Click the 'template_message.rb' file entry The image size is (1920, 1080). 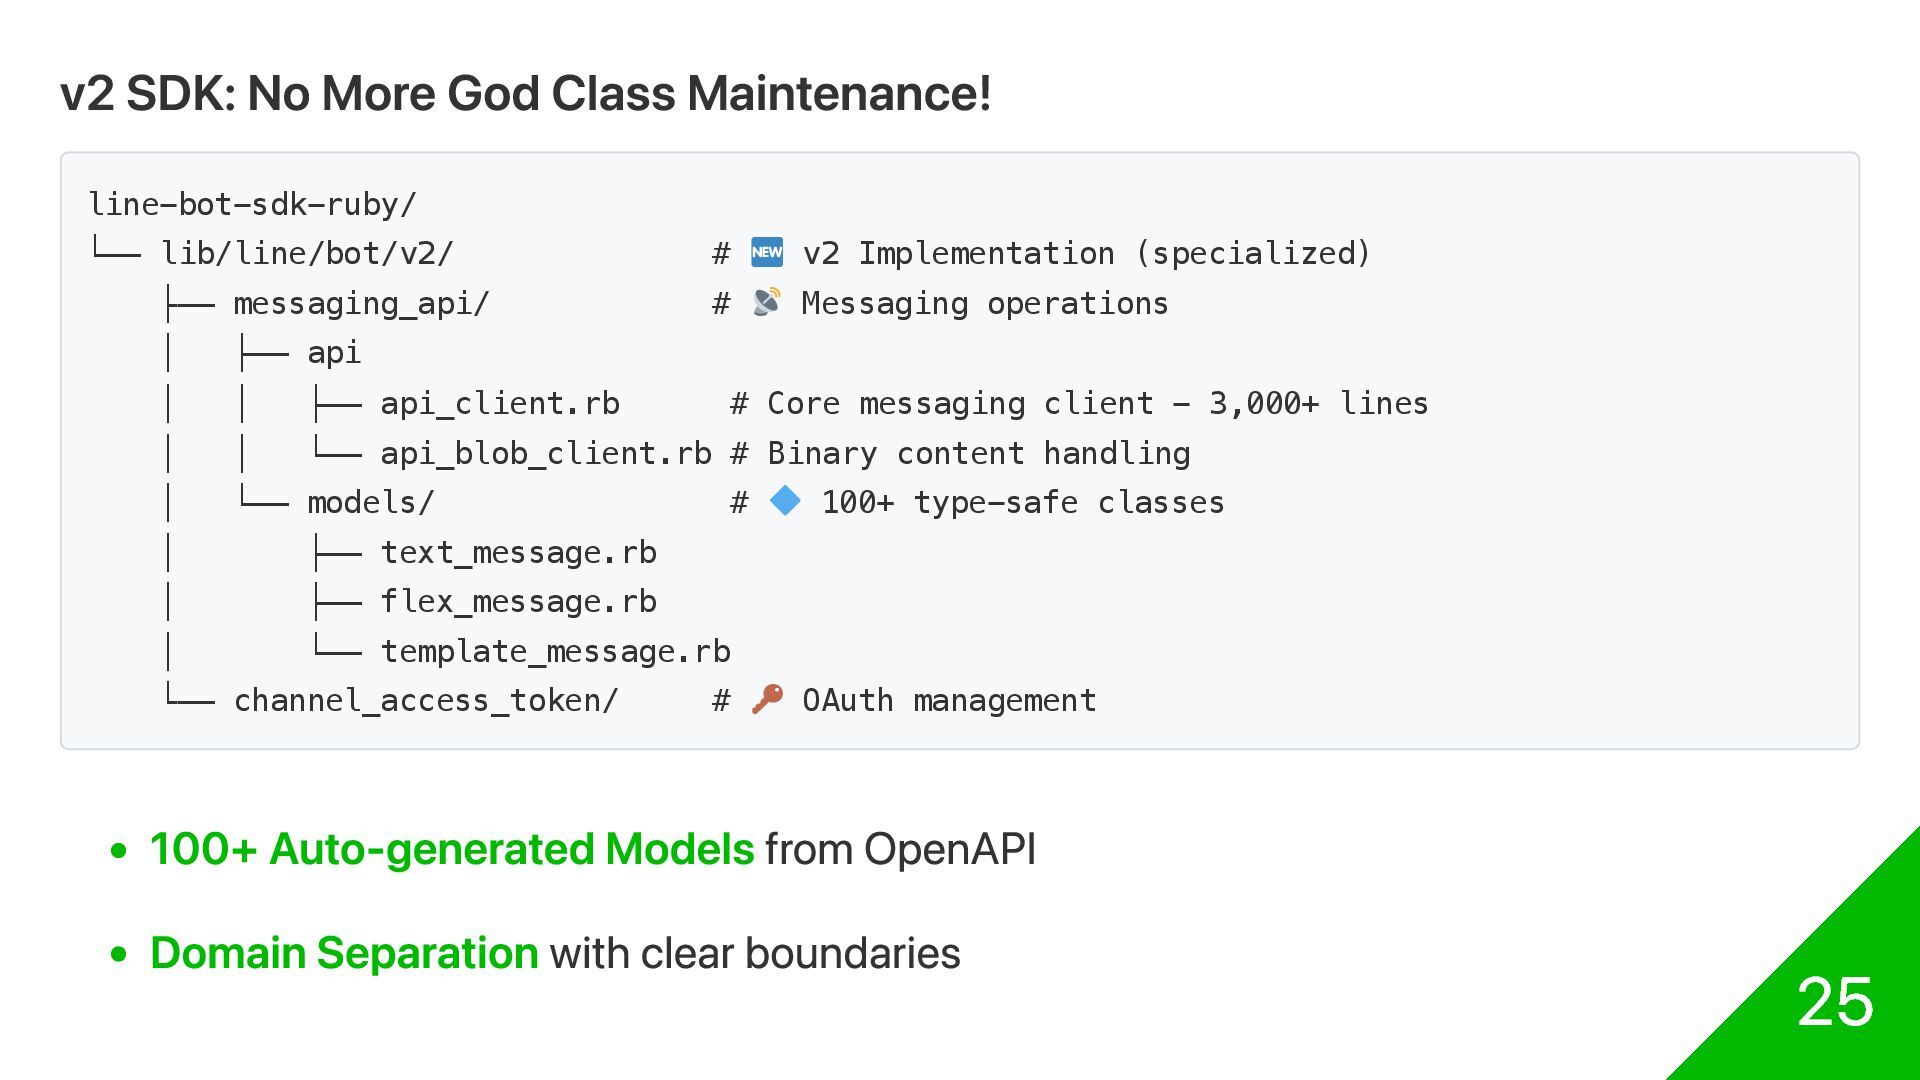556,651
